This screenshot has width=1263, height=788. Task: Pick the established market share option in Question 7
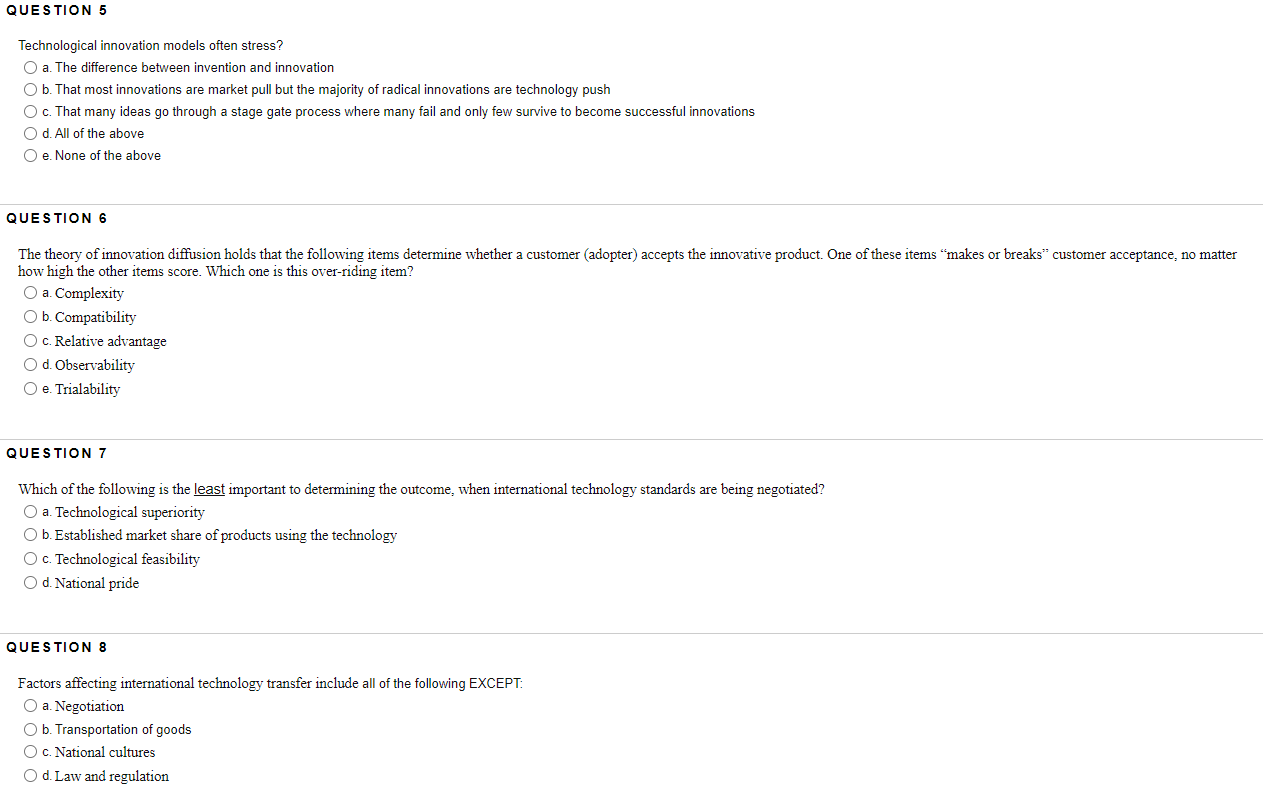click(x=30, y=534)
